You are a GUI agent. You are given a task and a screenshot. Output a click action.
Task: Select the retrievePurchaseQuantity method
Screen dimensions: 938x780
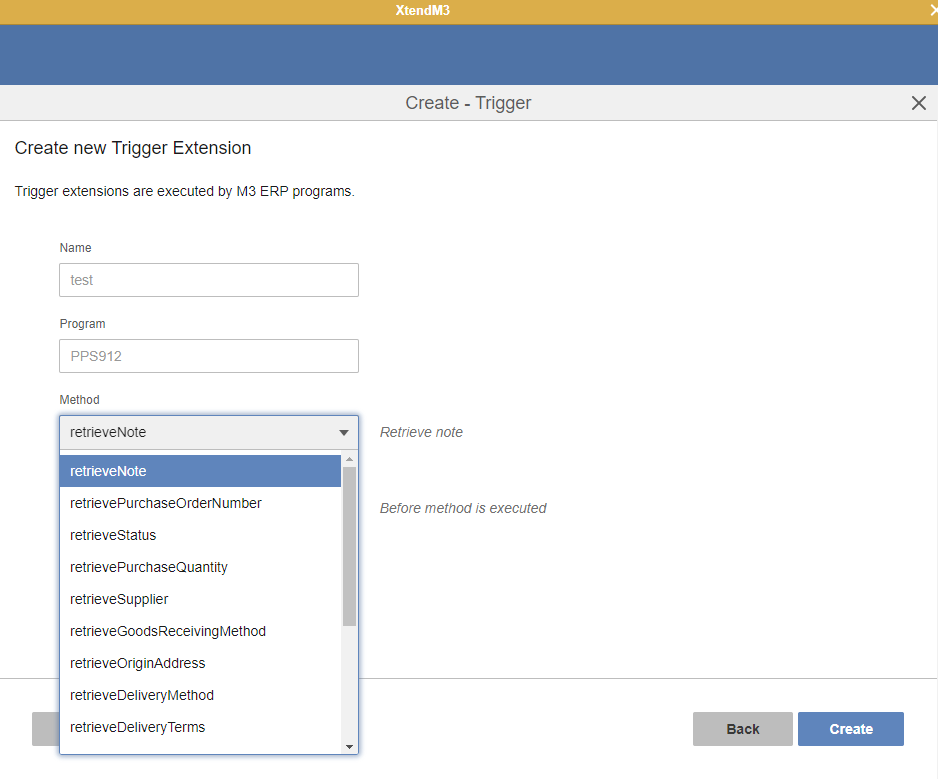[x=200, y=567]
